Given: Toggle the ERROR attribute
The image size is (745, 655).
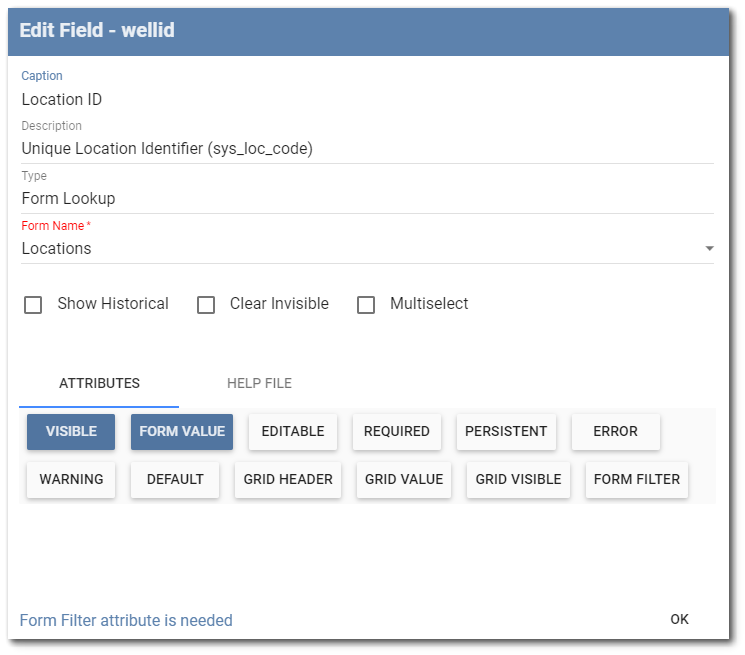Looking at the screenshot, I should click(x=615, y=431).
